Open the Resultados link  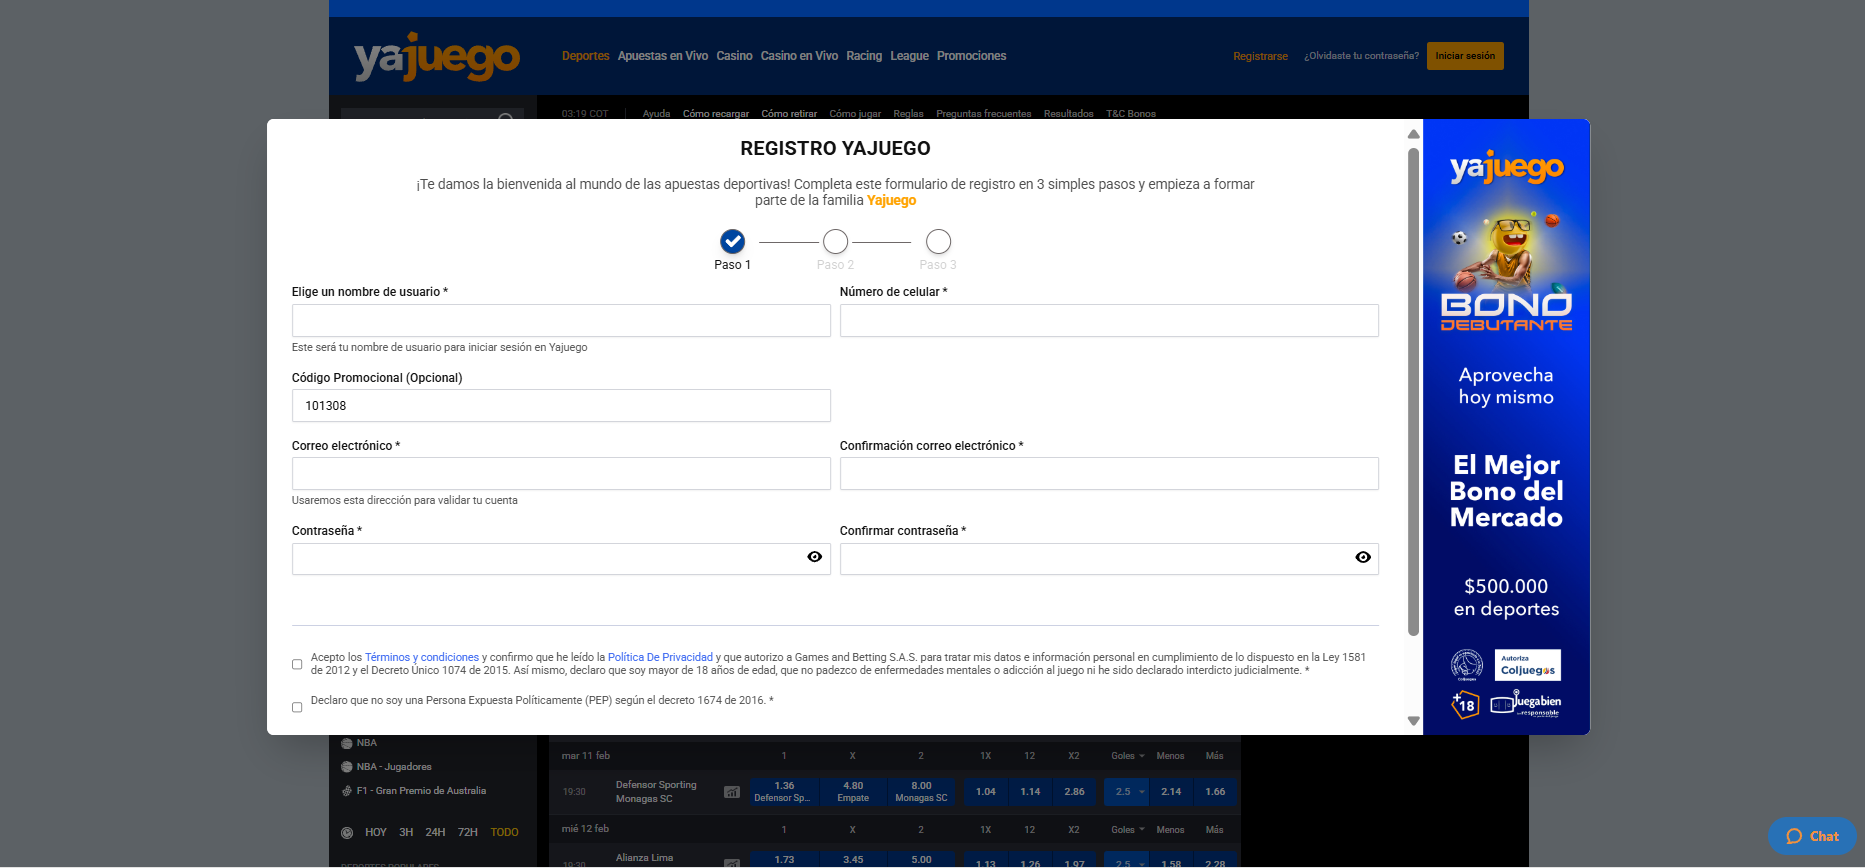(x=1068, y=114)
